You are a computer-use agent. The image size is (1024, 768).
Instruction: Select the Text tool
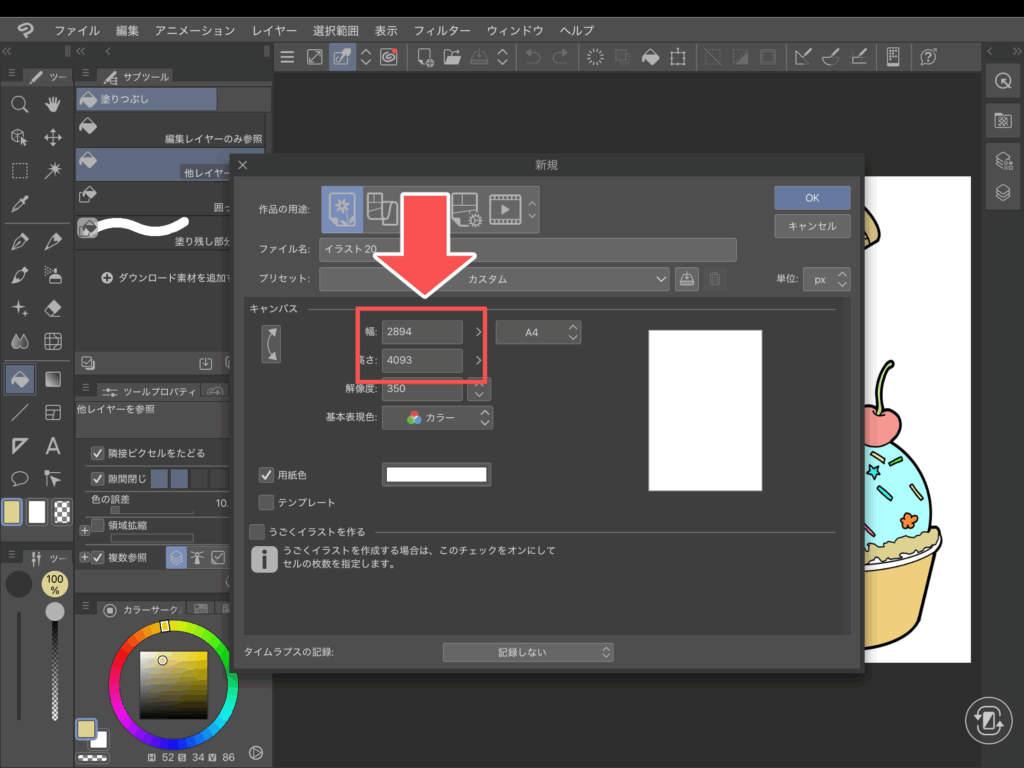(53, 446)
